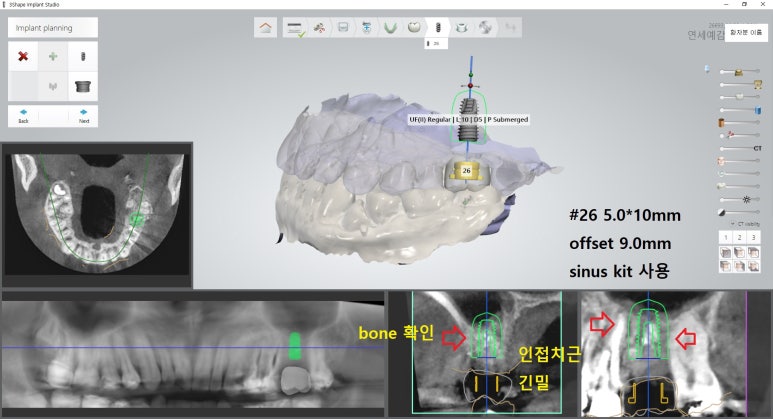The height and width of the screenshot is (419, 773).
Task: Delete implant with the red X icon
Action: pos(23,57)
